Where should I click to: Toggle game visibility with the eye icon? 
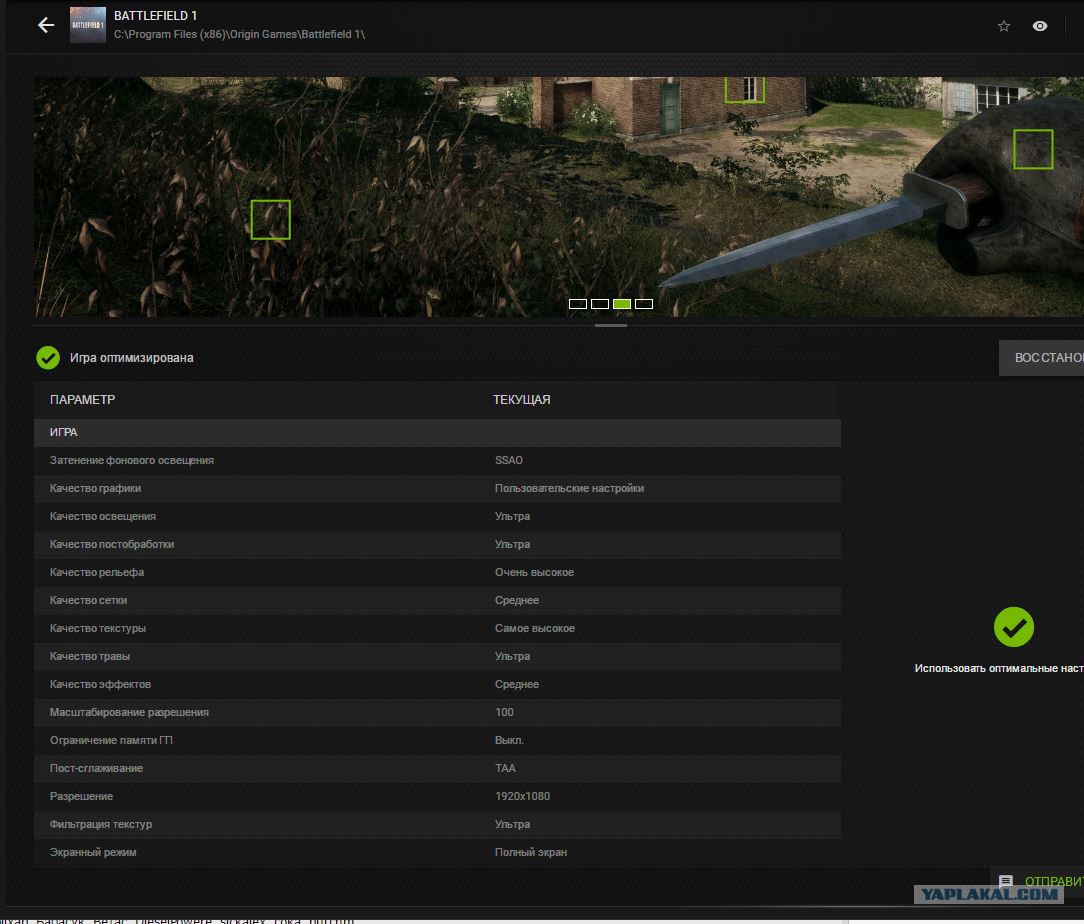tap(1040, 26)
